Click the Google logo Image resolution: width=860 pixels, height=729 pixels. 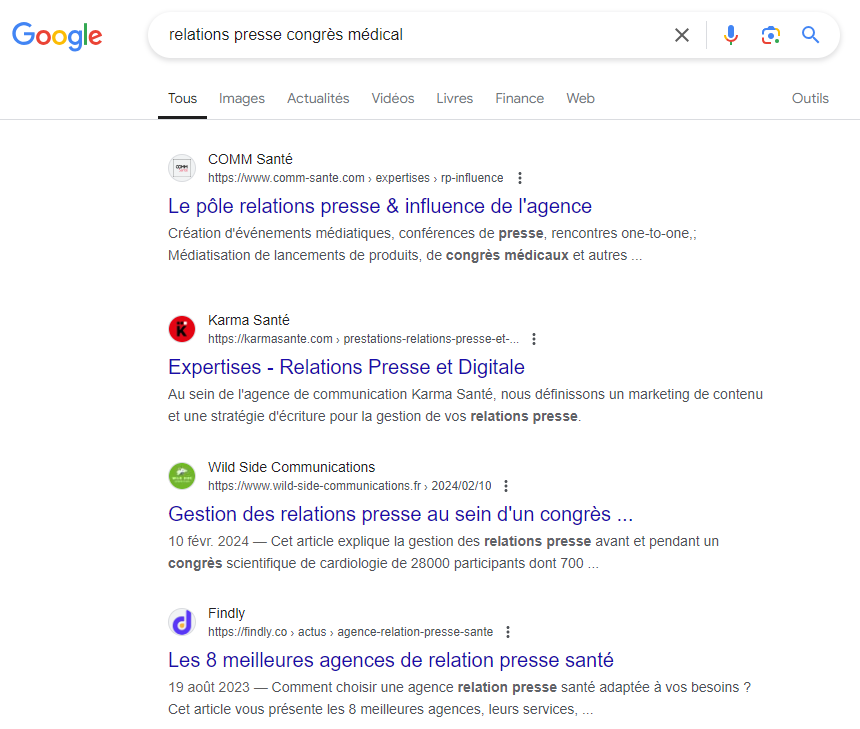[57, 36]
